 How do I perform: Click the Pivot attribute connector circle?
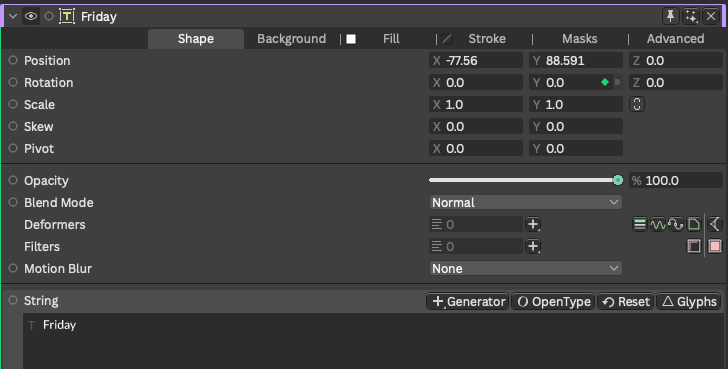(13, 148)
